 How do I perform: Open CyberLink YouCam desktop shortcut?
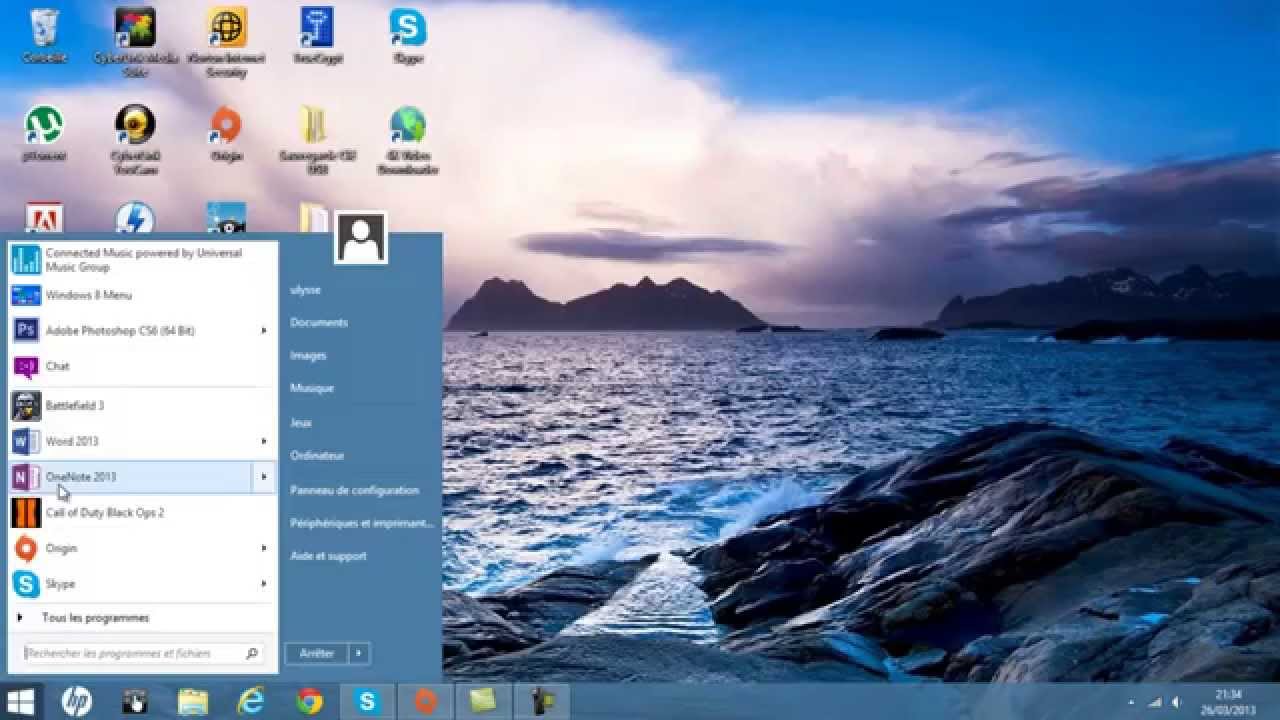[x=135, y=138]
